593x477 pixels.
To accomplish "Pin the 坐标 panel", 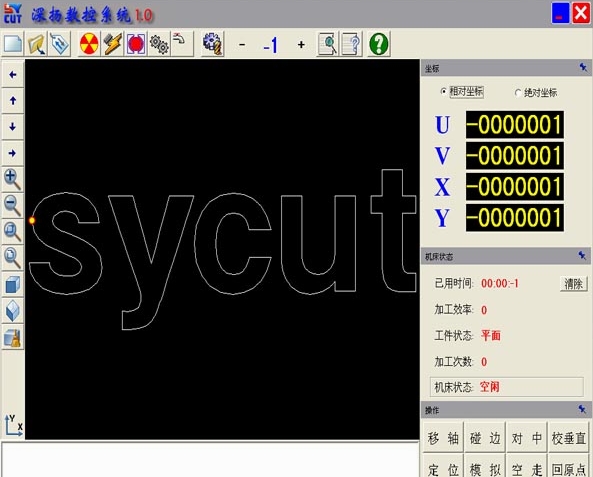I will [583, 68].
